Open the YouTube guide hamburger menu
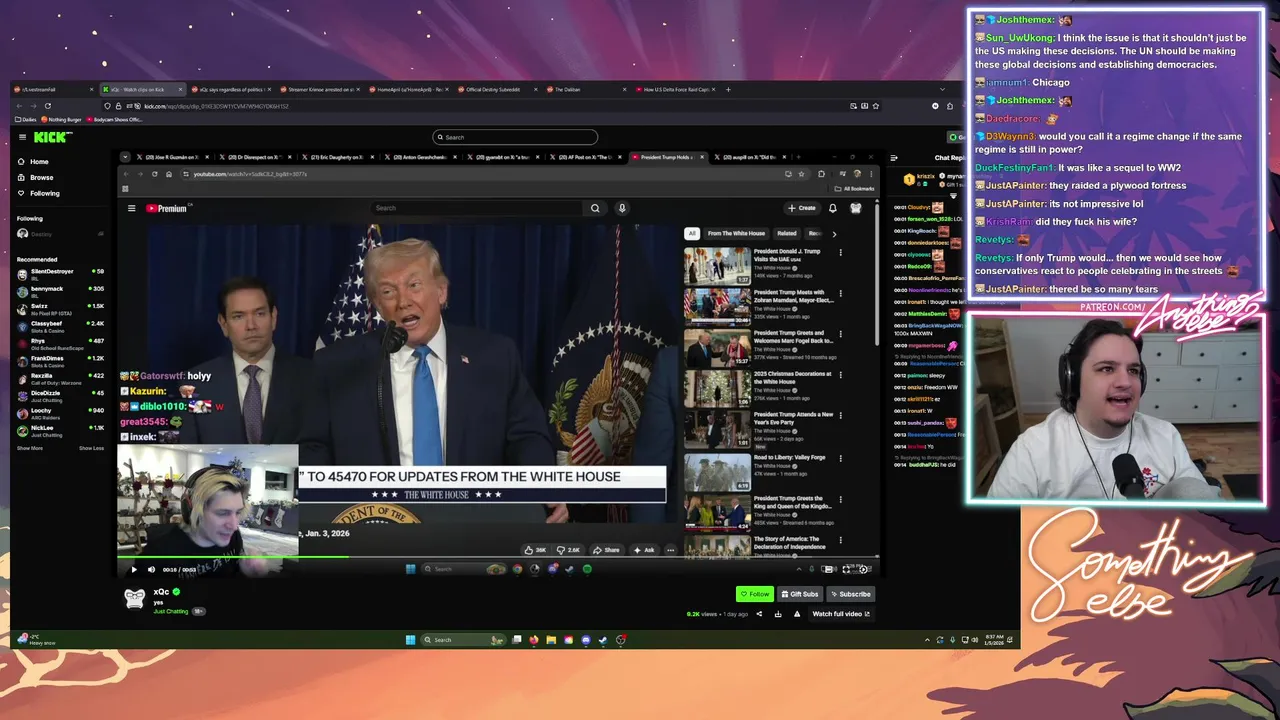This screenshot has width=1280, height=720. point(131,208)
